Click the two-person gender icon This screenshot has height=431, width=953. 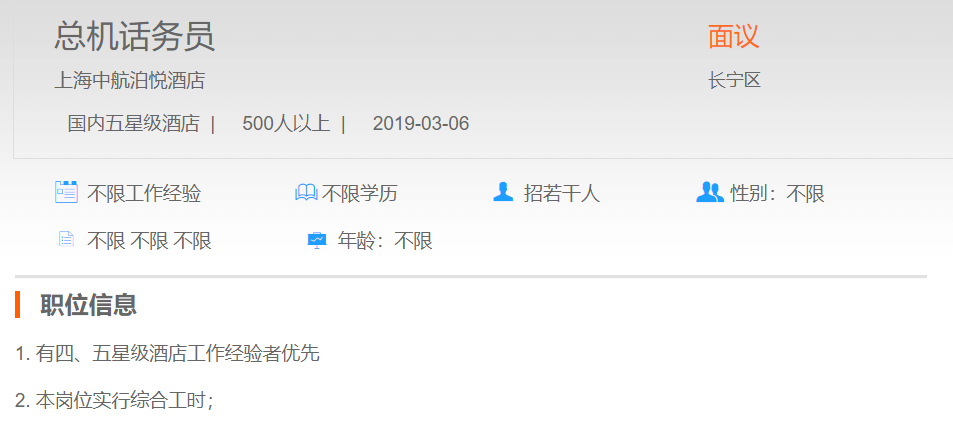click(x=710, y=192)
